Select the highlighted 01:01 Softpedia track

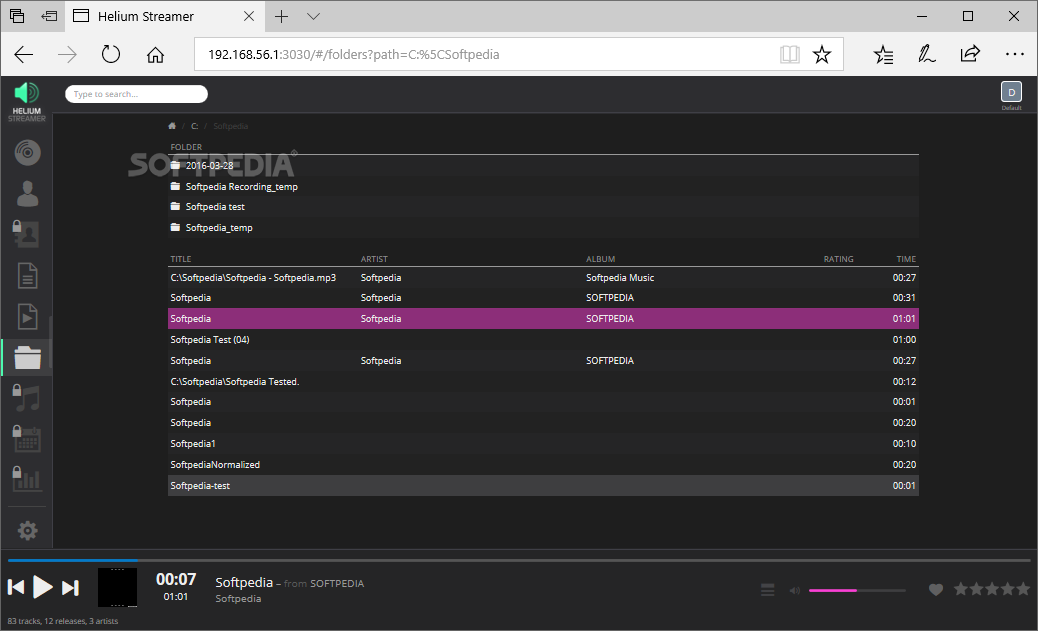tap(543, 318)
